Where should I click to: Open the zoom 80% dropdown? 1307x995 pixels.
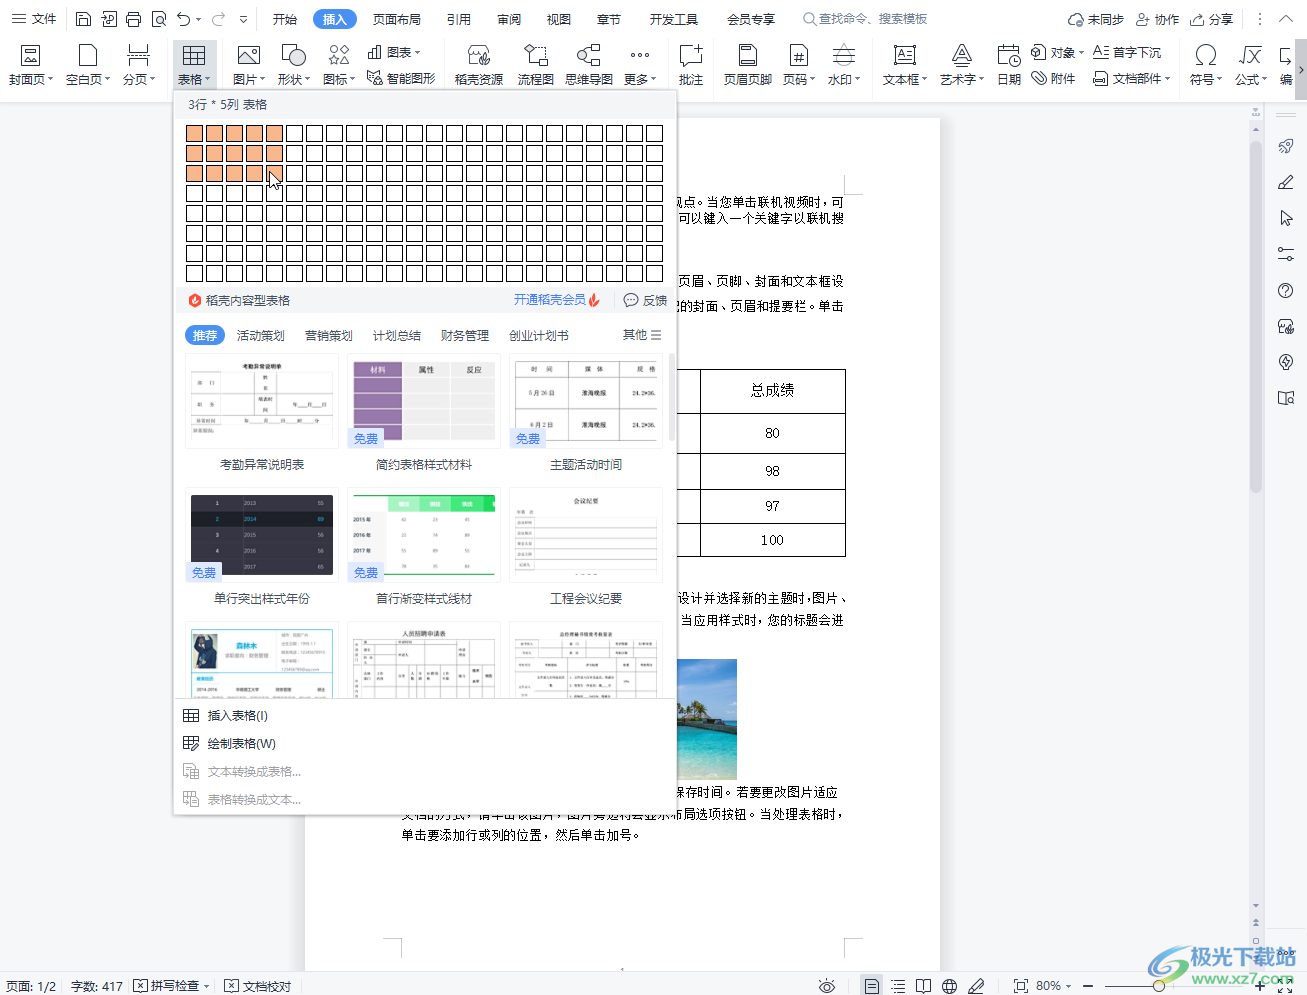coord(1054,986)
